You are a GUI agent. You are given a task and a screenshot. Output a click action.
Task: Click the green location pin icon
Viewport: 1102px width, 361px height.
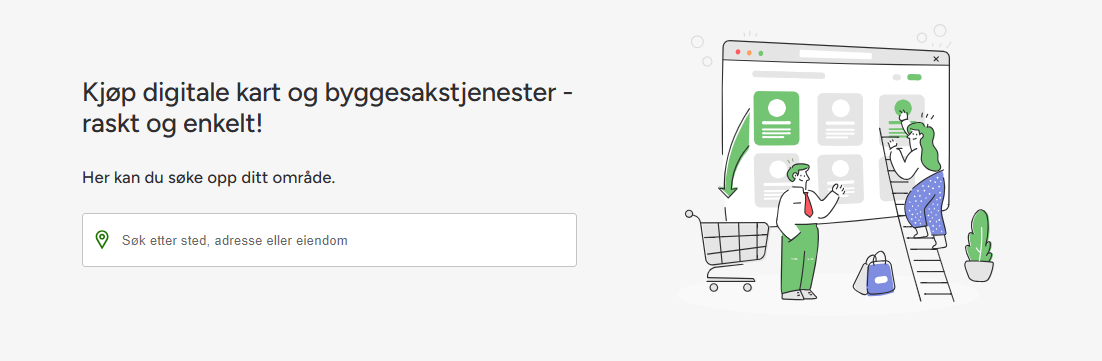[x=102, y=239]
